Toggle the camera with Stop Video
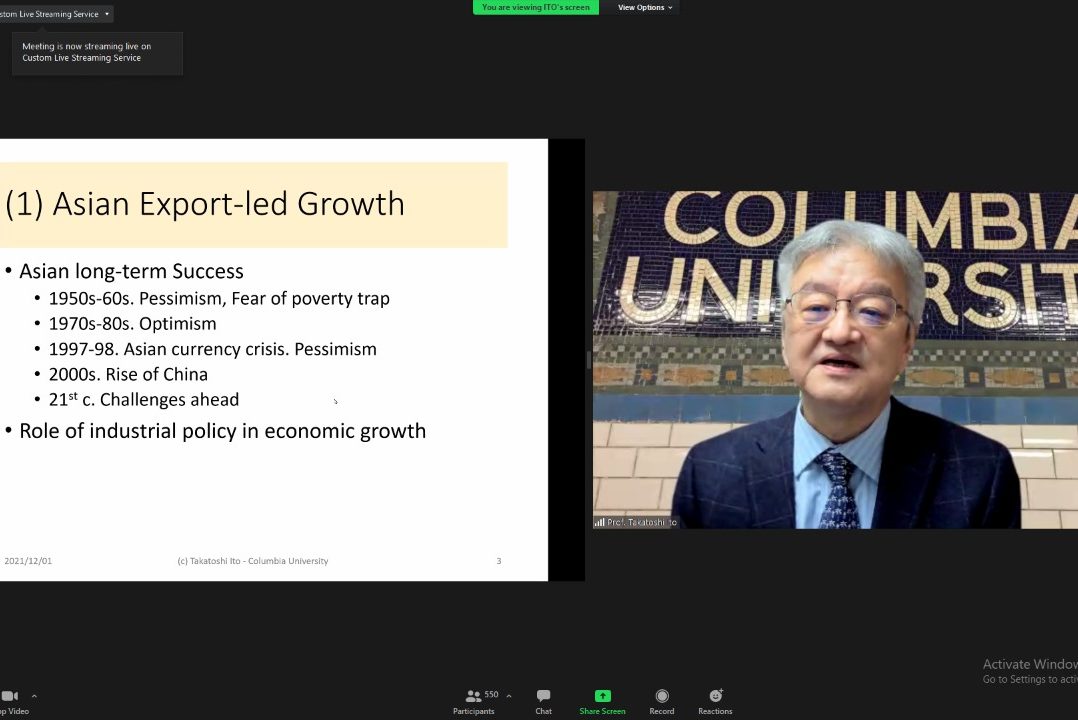The height and width of the screenshot is (720, 1078). [x=10, y=701]
